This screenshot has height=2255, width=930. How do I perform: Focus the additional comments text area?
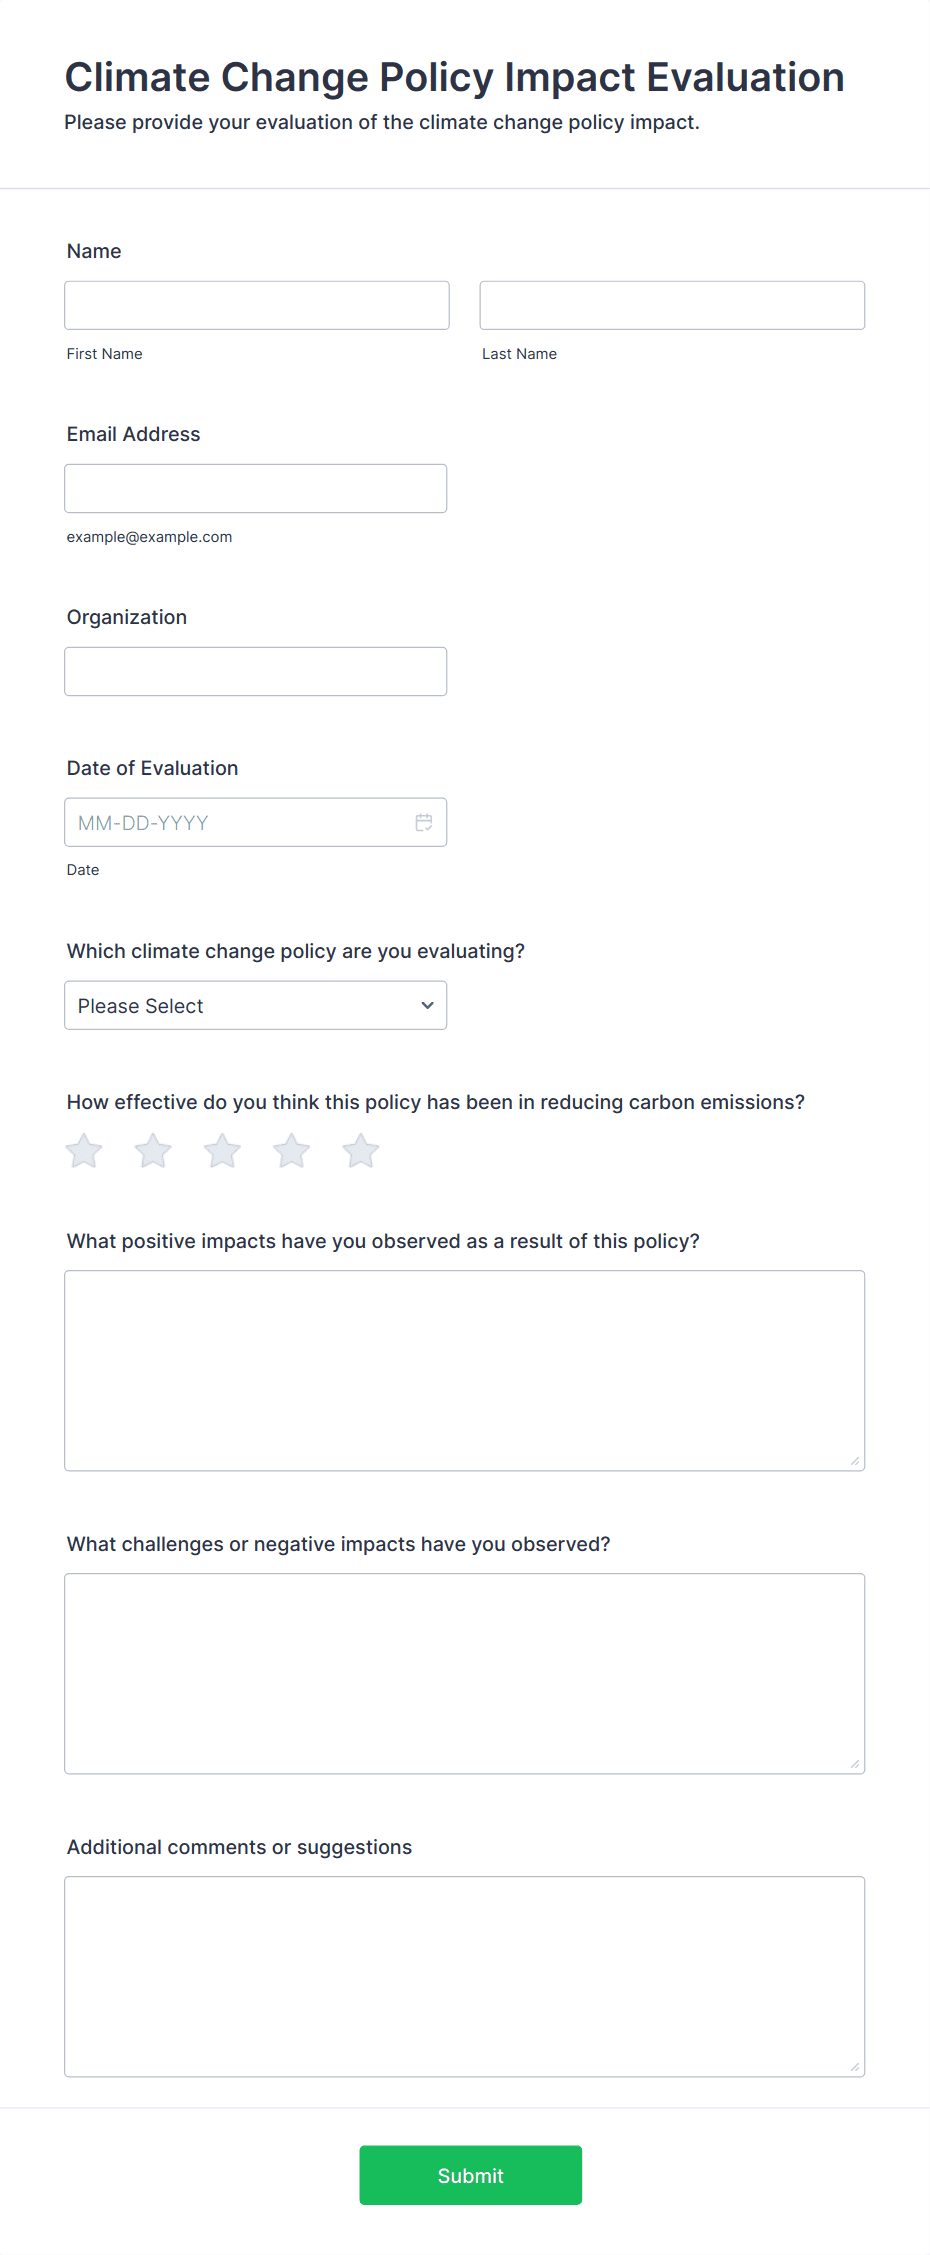[x=465, y=1976]
